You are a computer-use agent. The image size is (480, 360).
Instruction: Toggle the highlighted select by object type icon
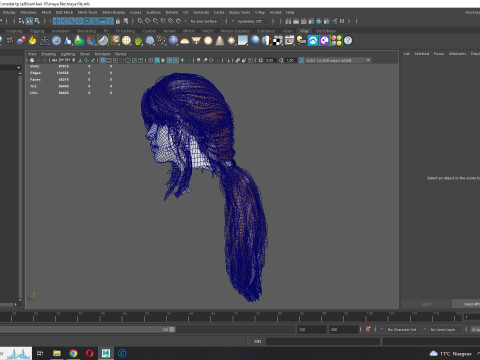29,21
